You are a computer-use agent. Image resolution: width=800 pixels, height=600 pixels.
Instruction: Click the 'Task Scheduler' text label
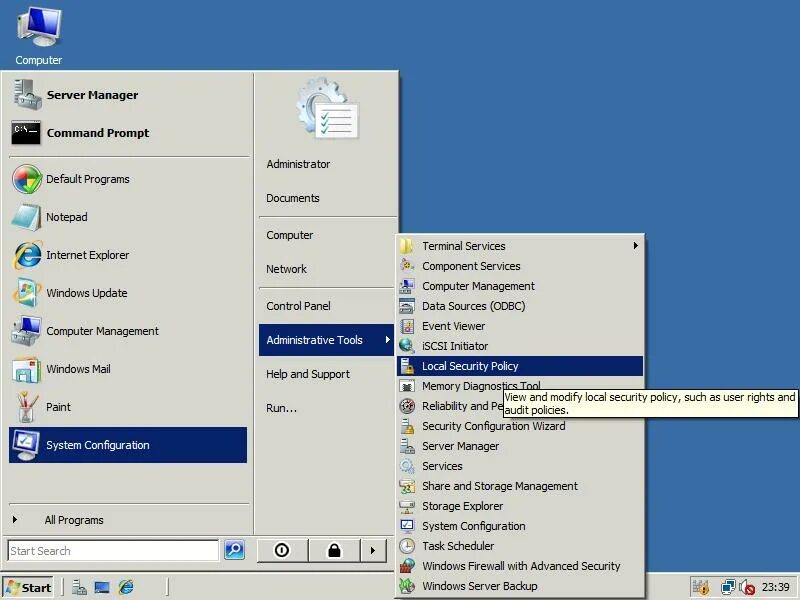(x=458, y=546)
